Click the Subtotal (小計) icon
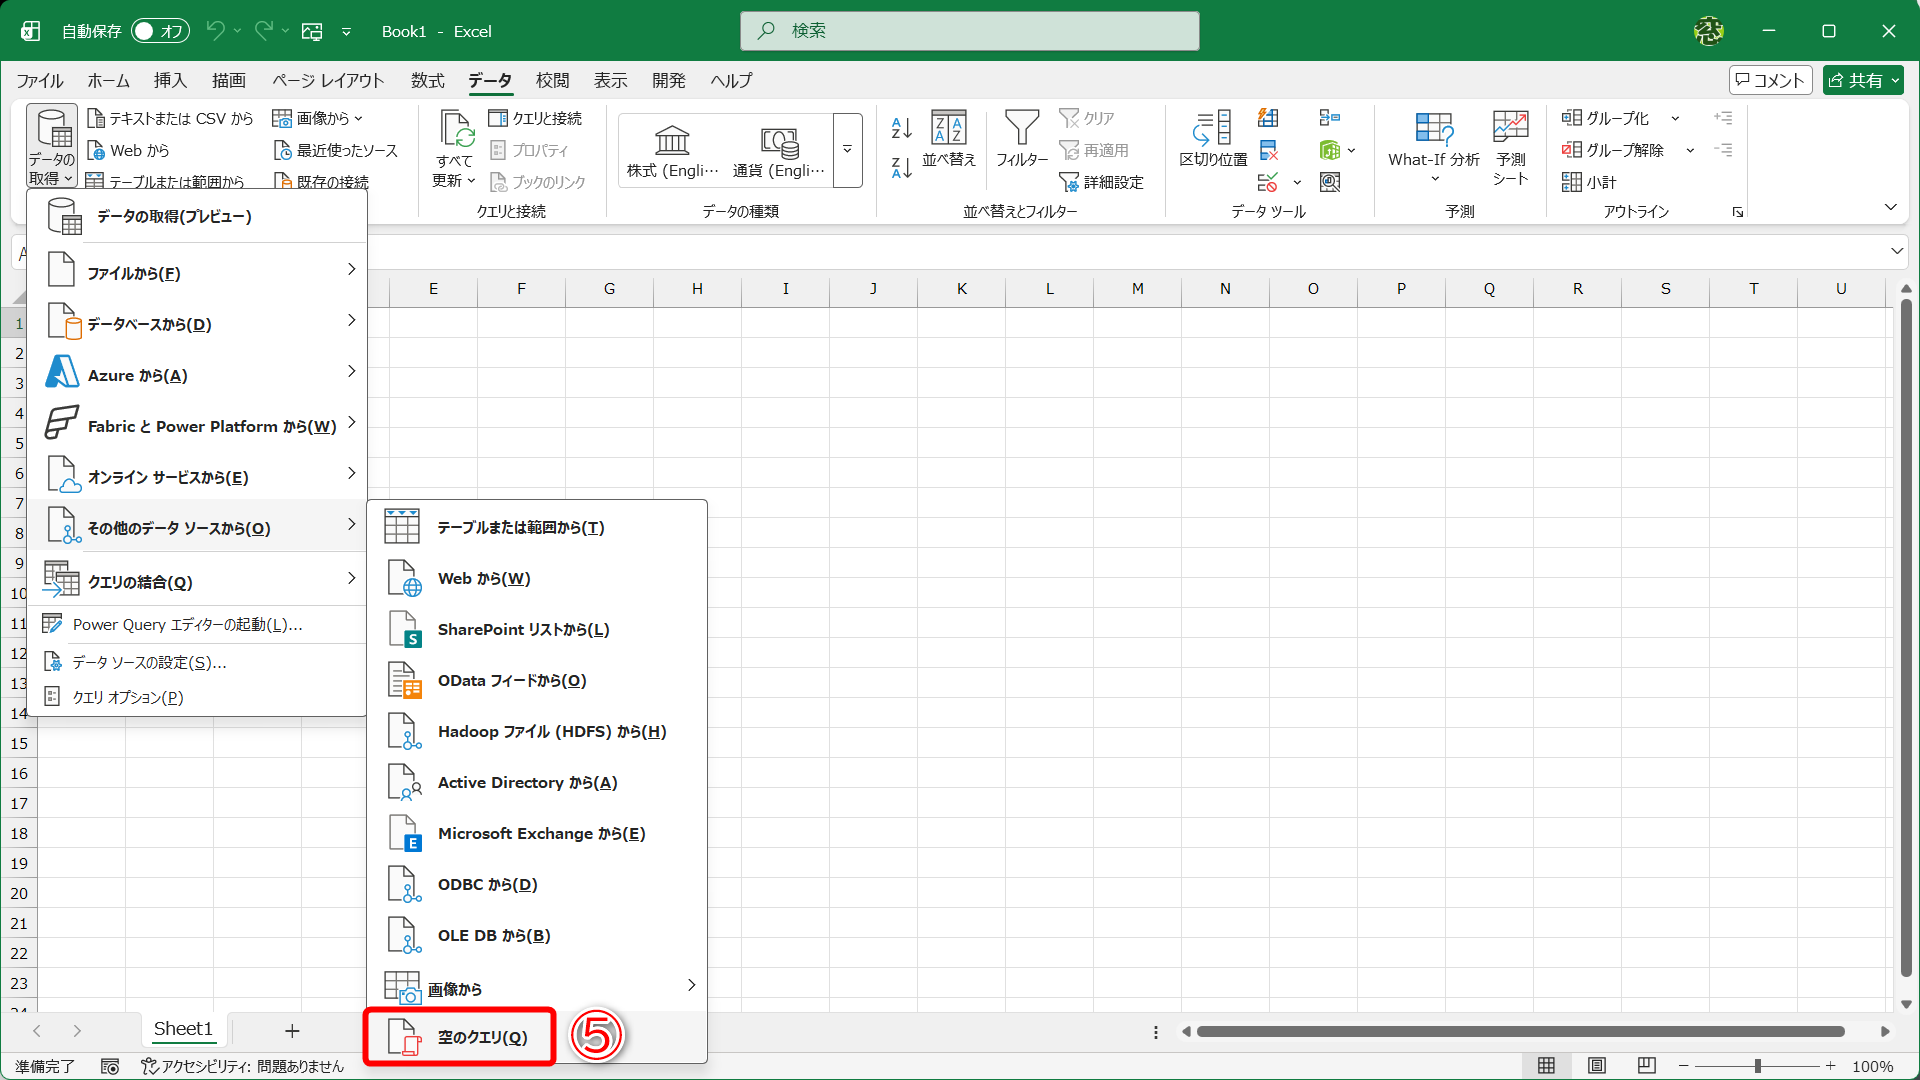Image resolution: width=1920 pixels, height=1080 pixels. click(1589, 182)
